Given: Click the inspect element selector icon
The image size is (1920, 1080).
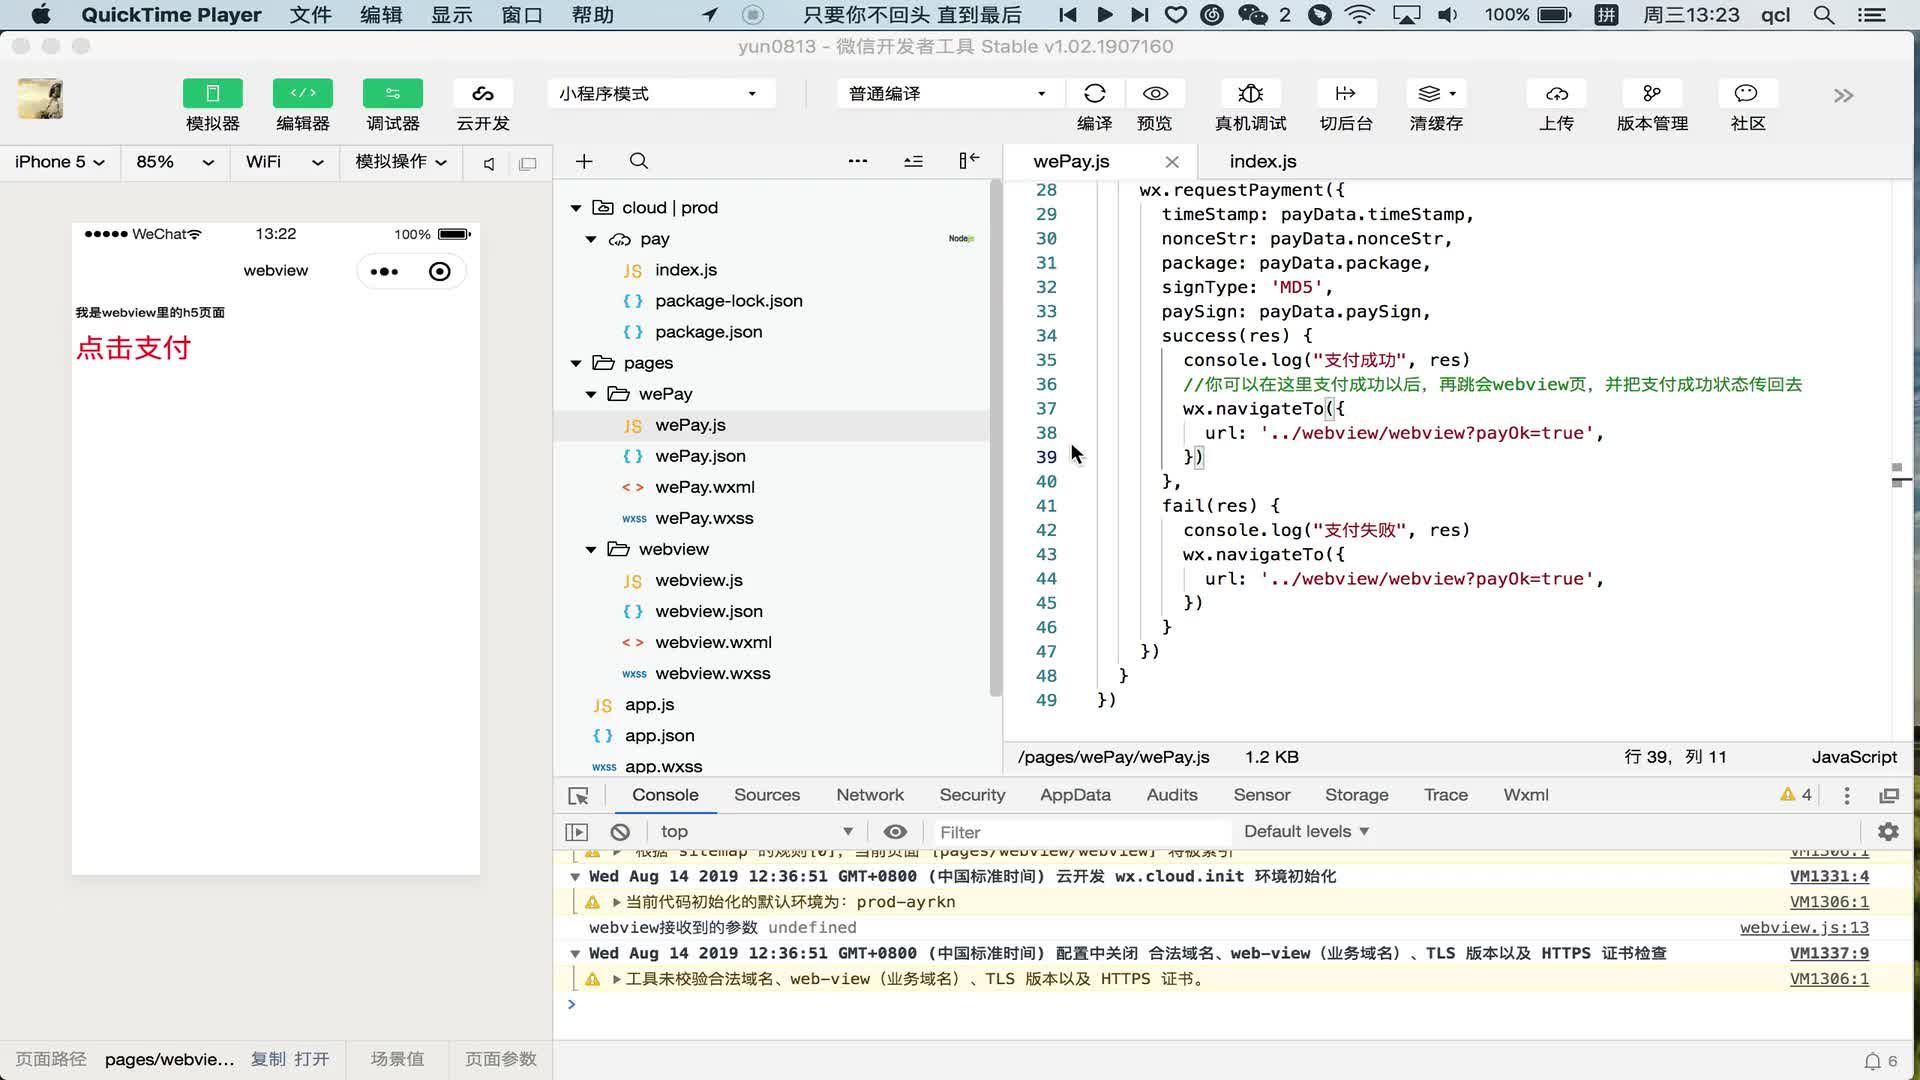Looking at the screenshot, I should coord(578,796).
